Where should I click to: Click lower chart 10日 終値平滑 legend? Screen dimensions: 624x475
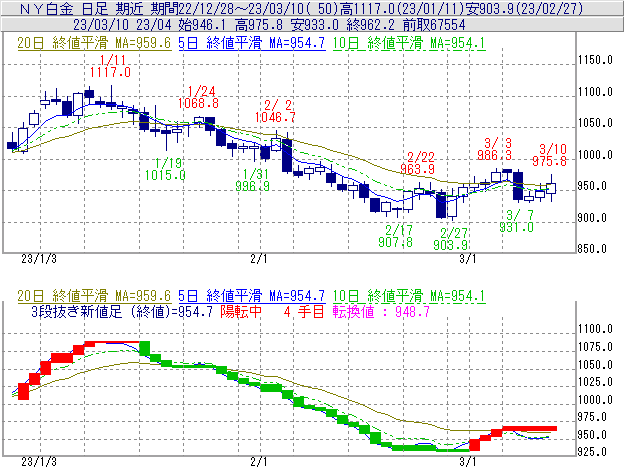coord(409,296)
